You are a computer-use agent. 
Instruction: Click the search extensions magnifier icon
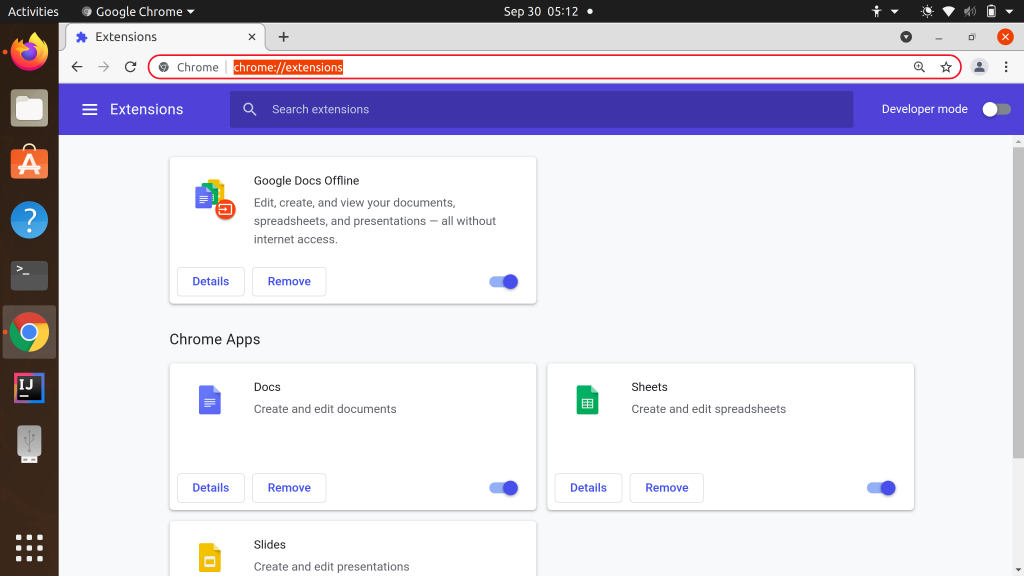pyautogui.click(x=249, y=109)
